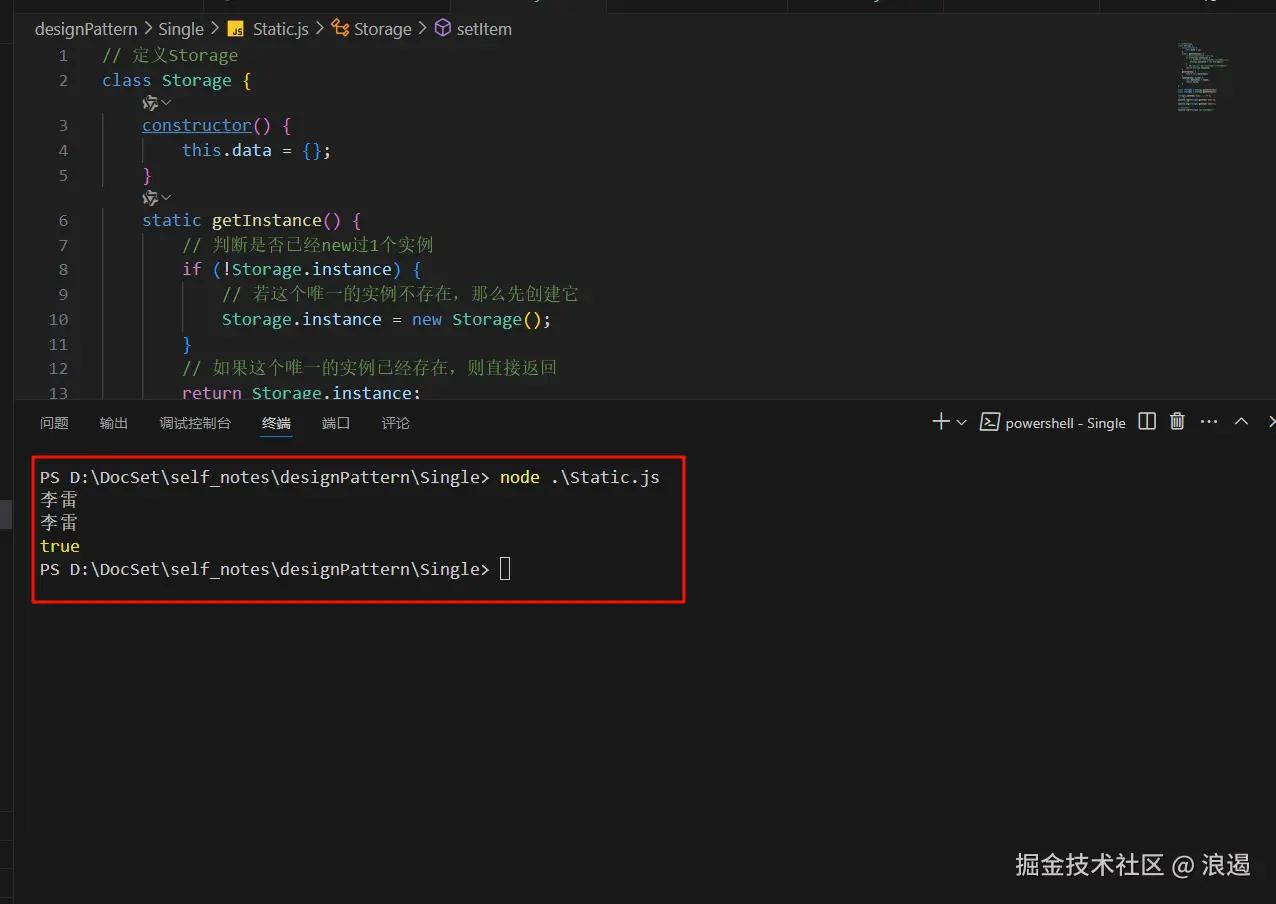Click 'class Storage {' on line 2
The image size is (1276, 904).
pyautogui.click(x=177, y=80)
